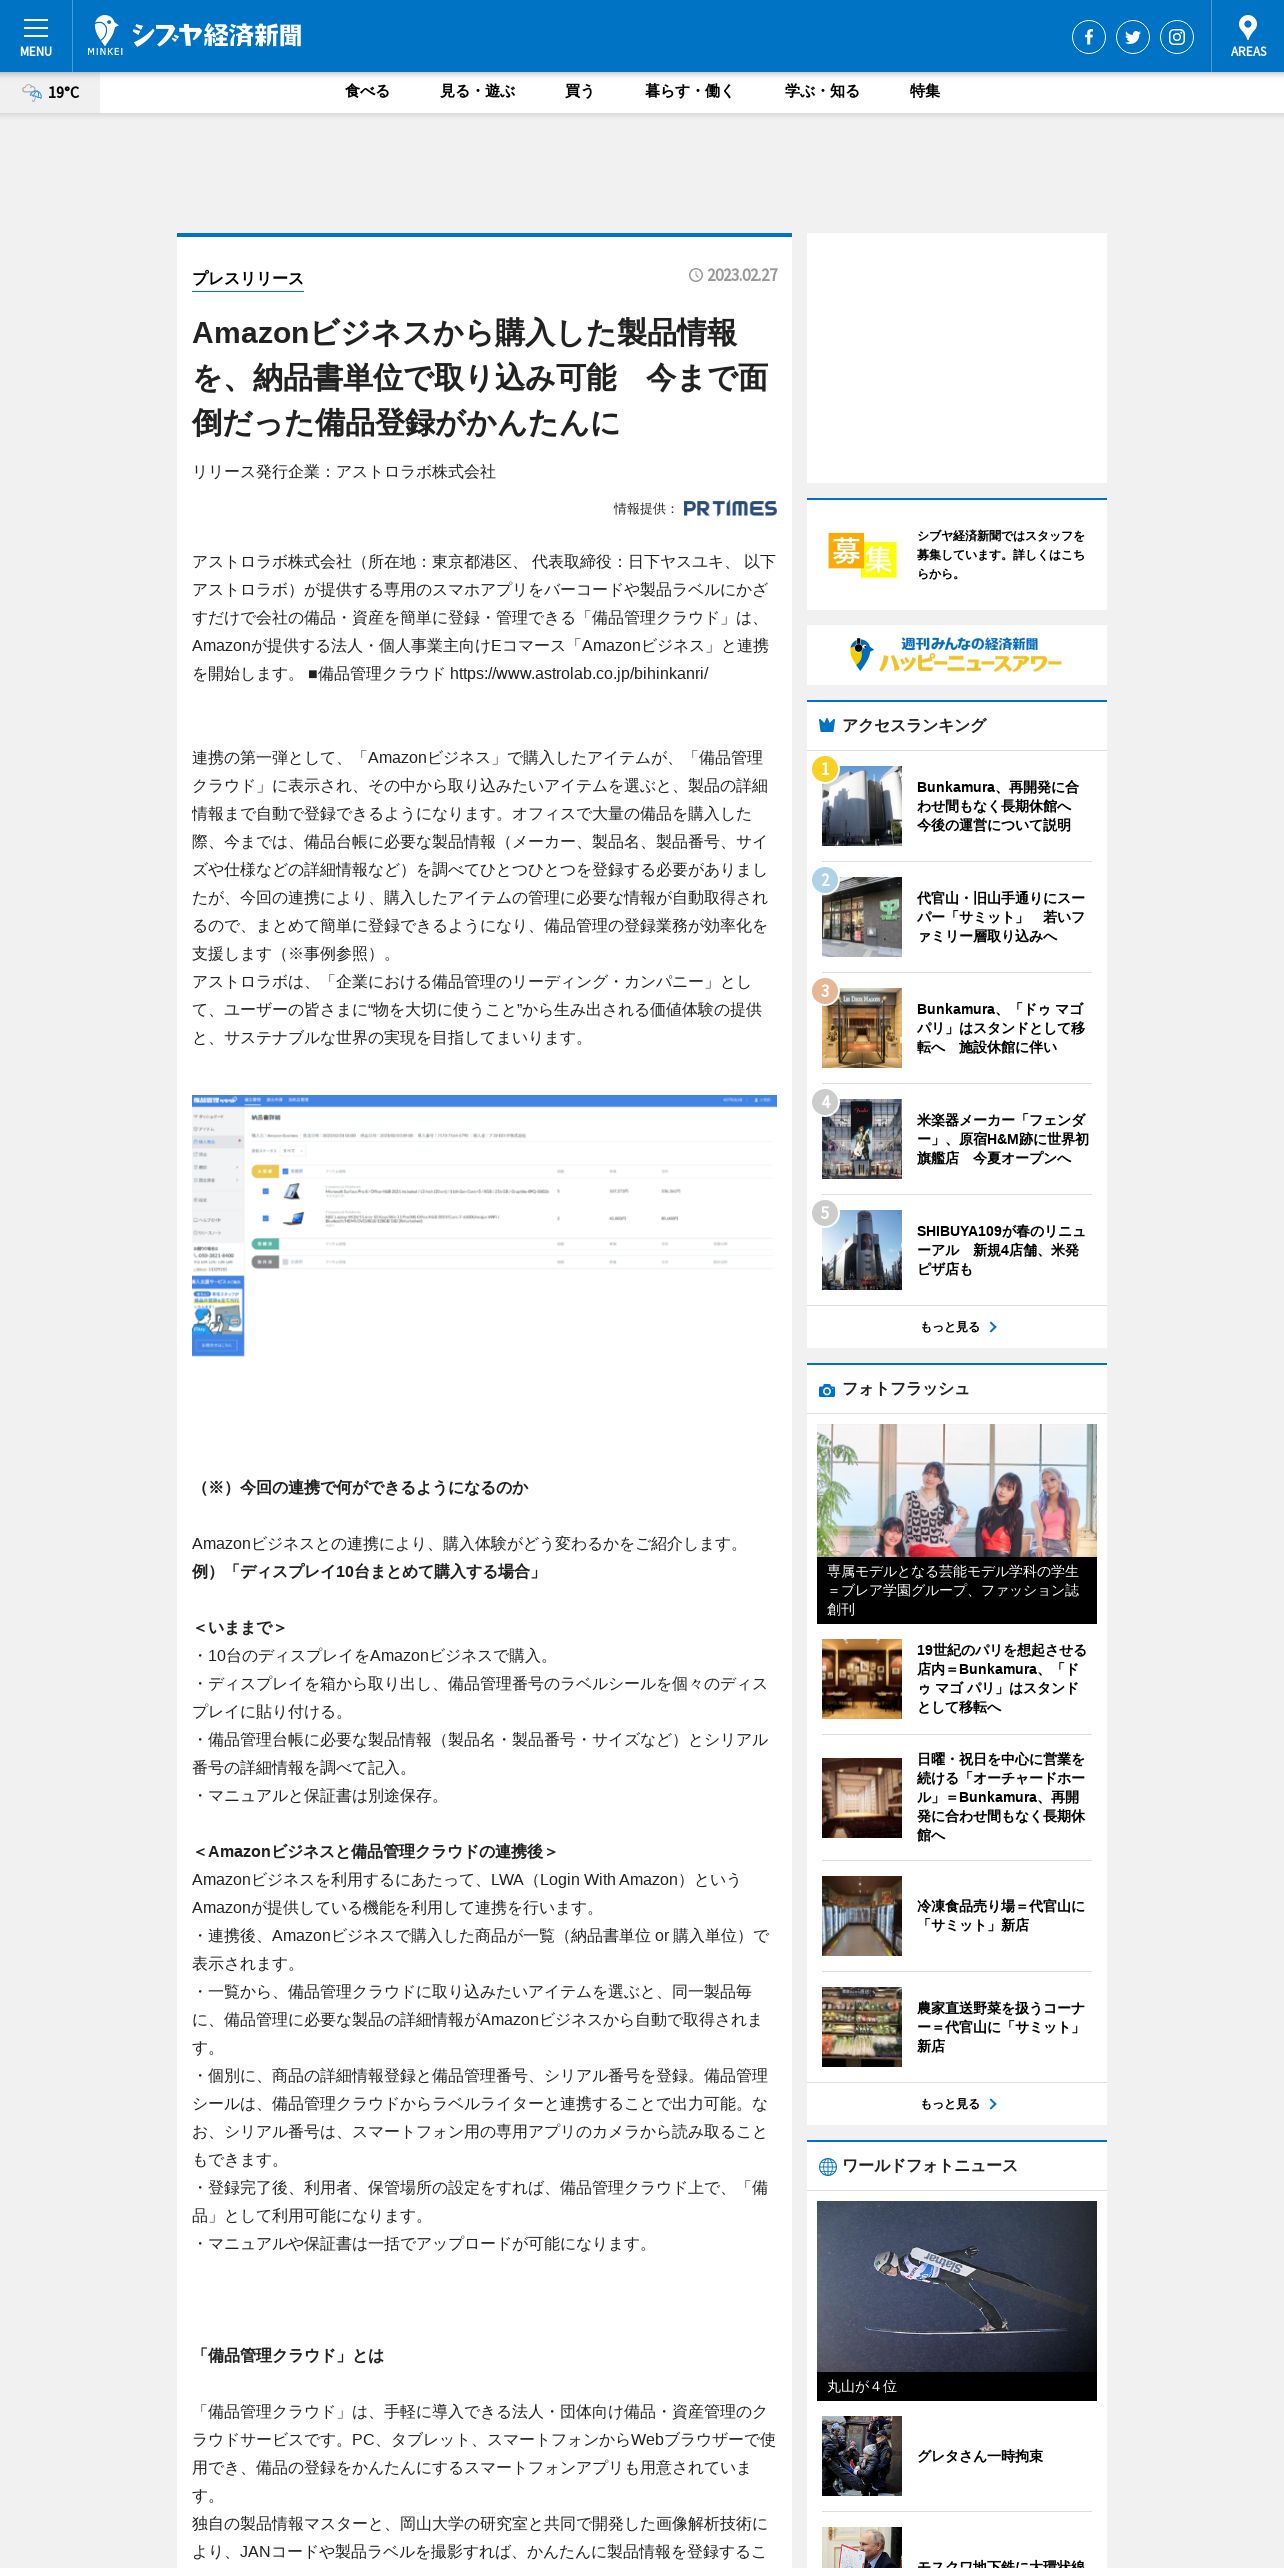The height and width of the screenshot is (2568, 1284).
Task: Open the Twitter icon in header
Action: pos(1133,37)
